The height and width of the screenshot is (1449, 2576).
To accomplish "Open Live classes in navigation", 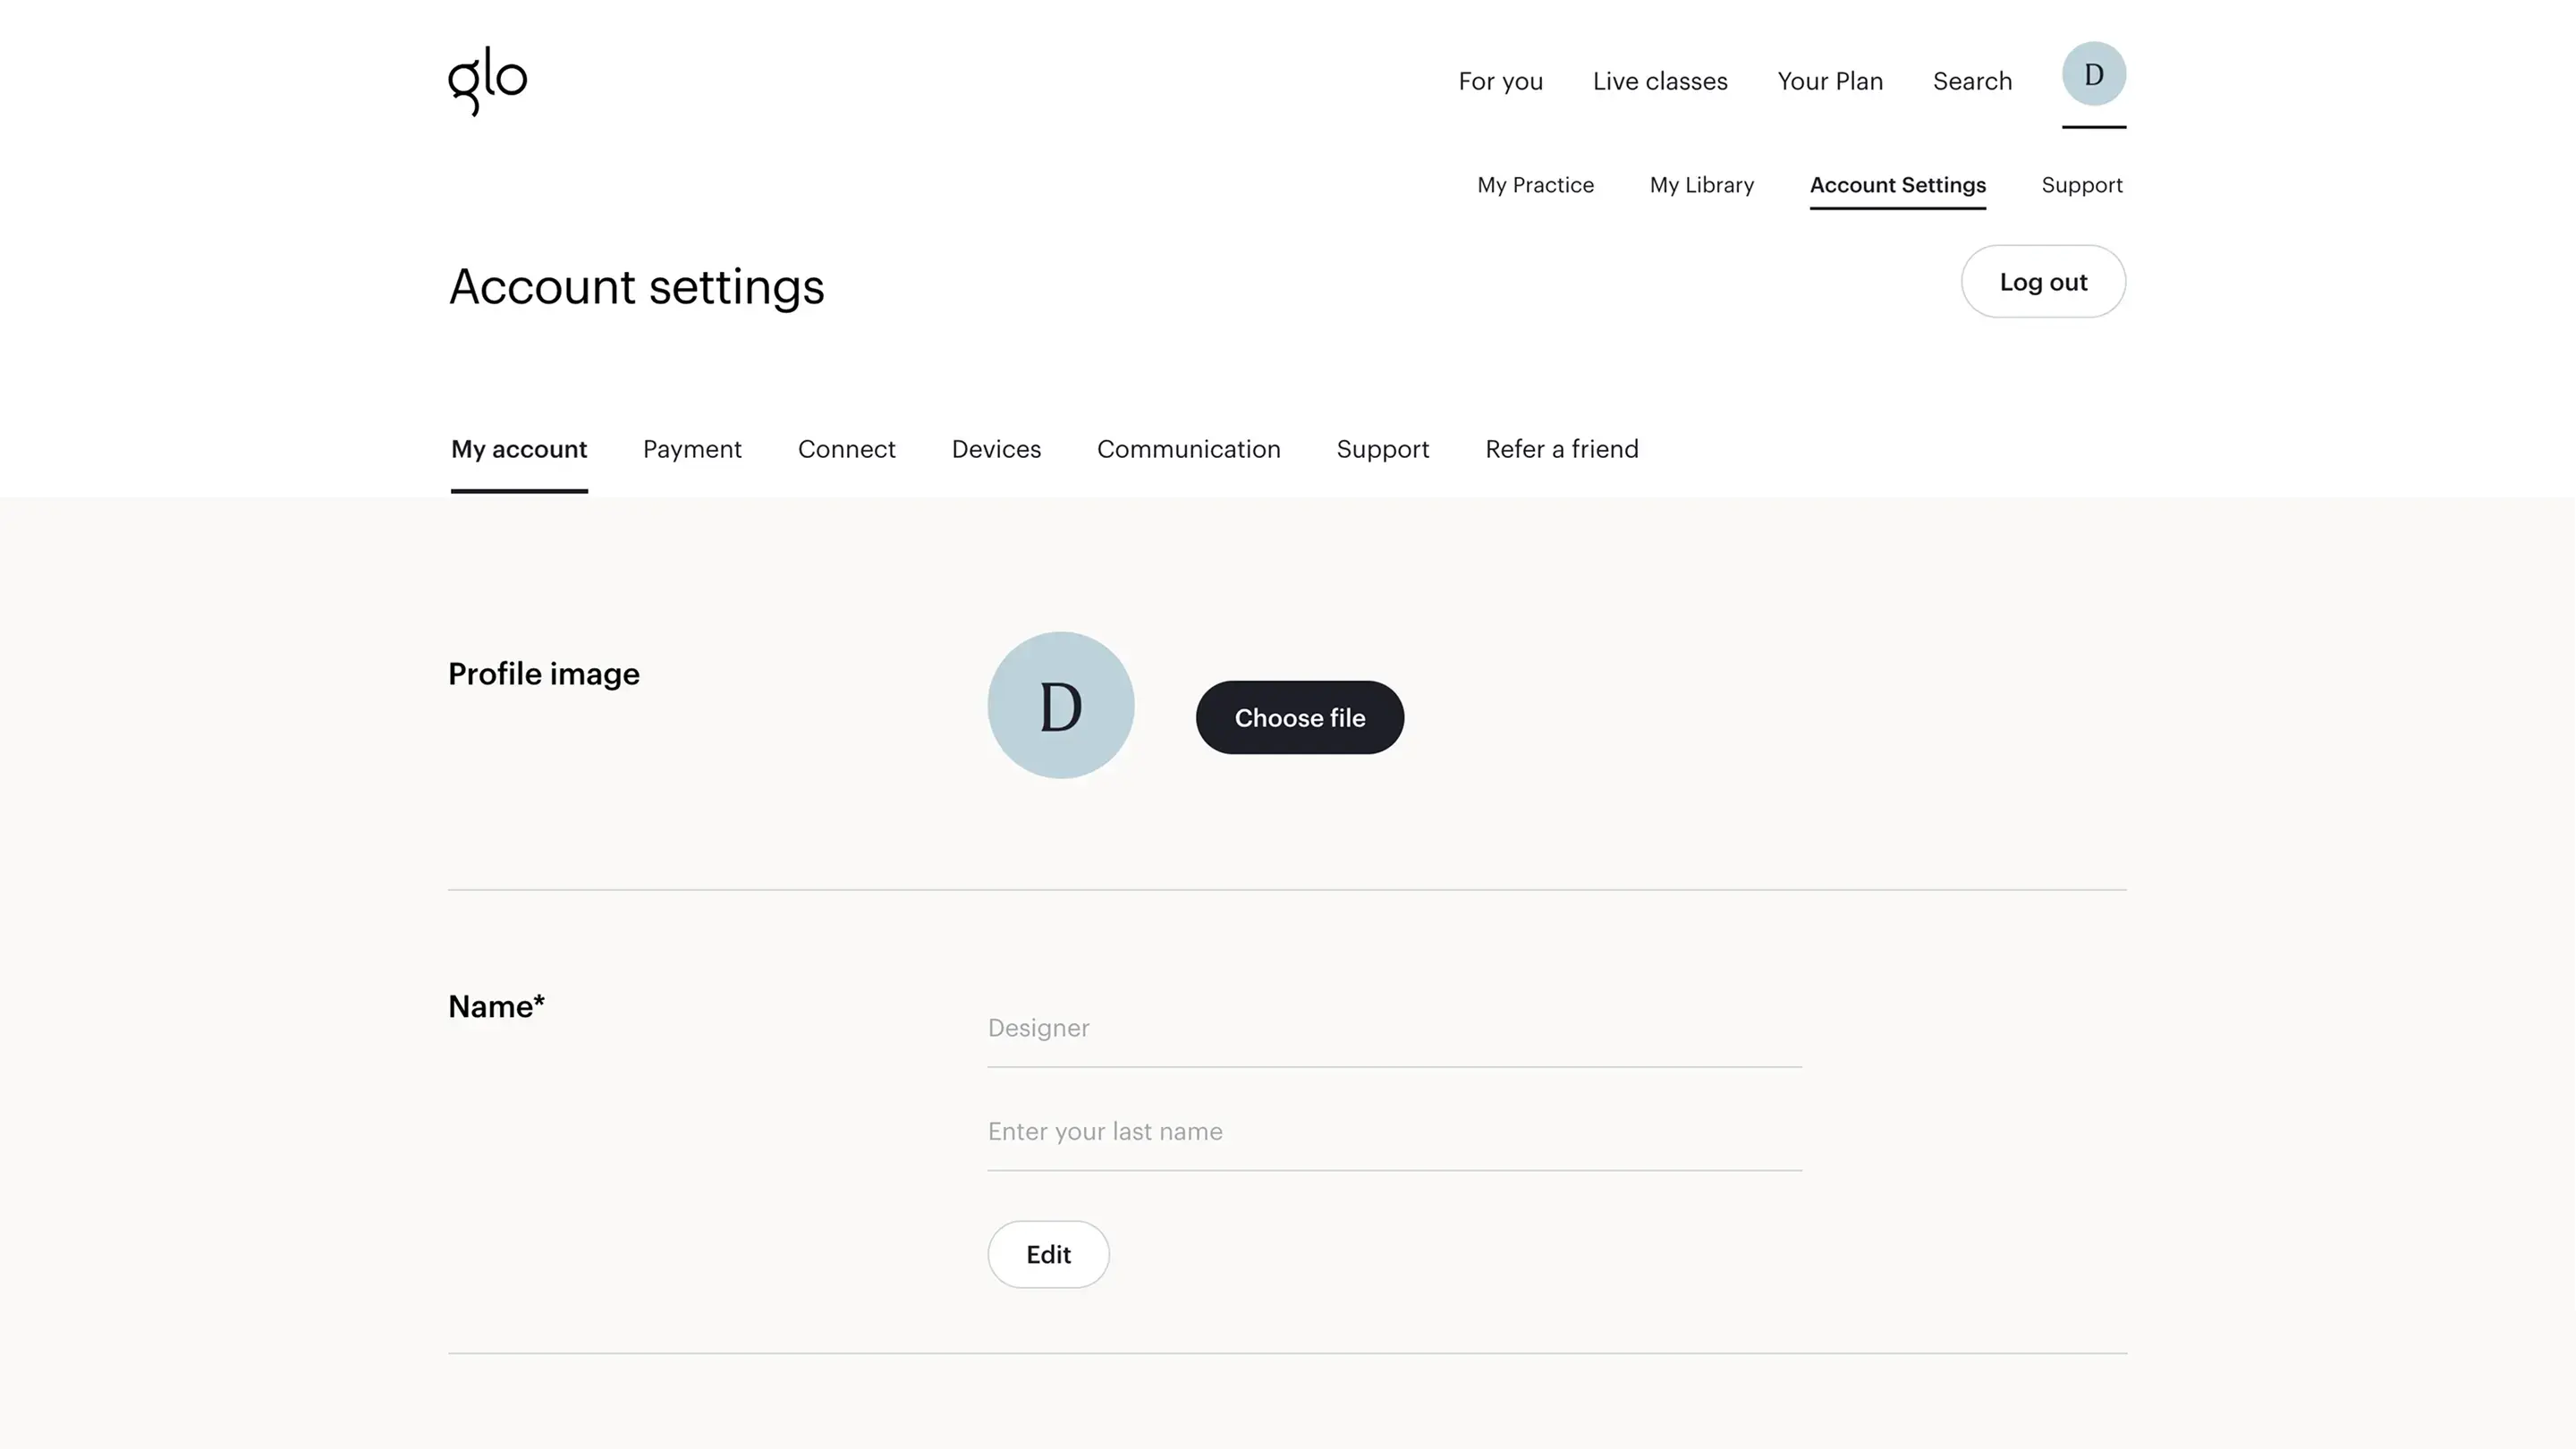I will pyautogui.click(x=1660, y=81).
